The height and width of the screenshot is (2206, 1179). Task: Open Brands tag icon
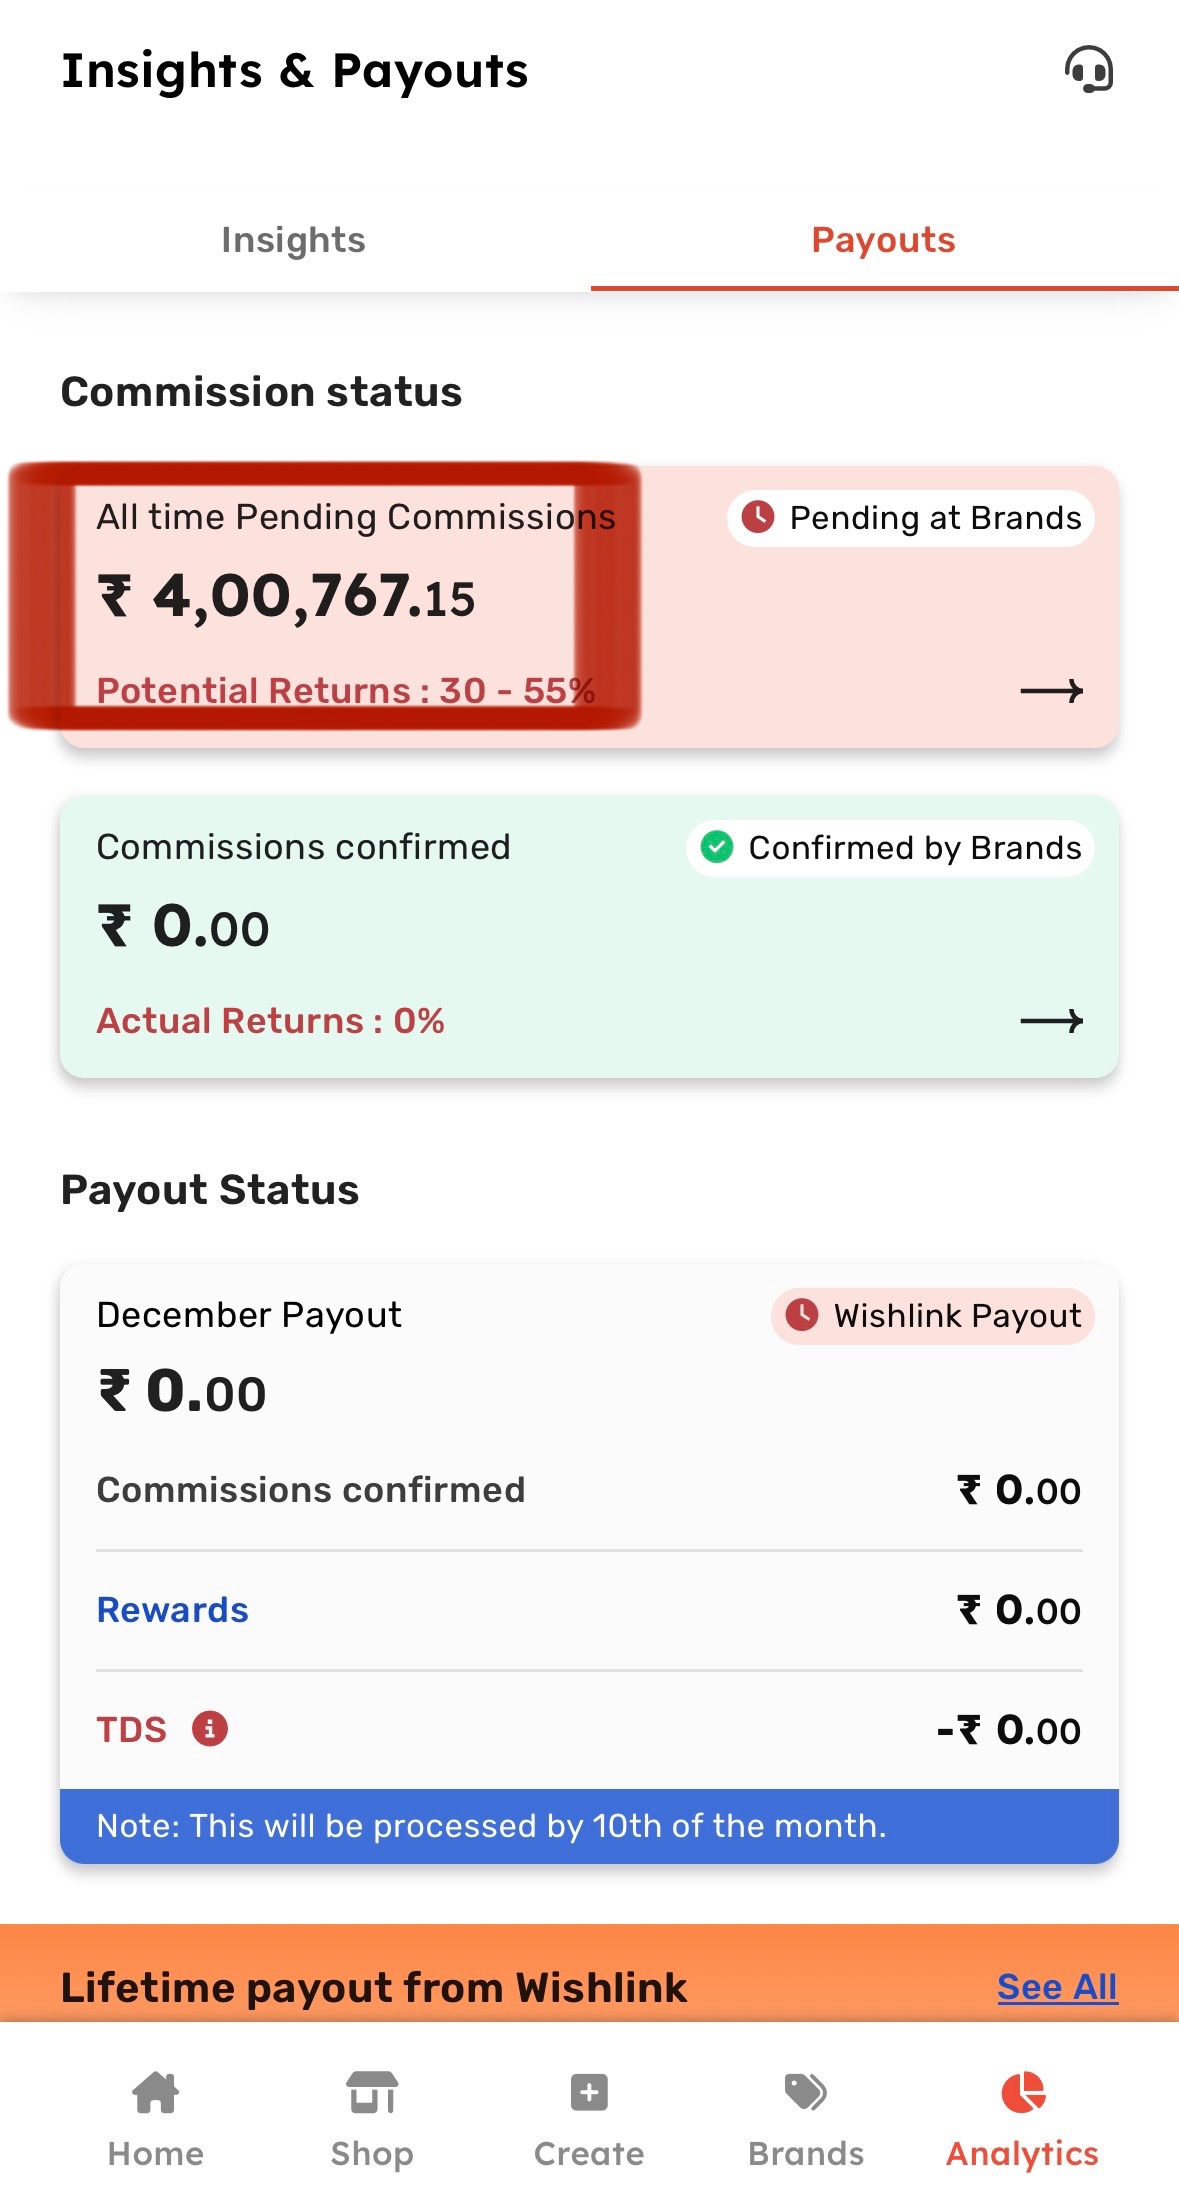point(805,2093)
